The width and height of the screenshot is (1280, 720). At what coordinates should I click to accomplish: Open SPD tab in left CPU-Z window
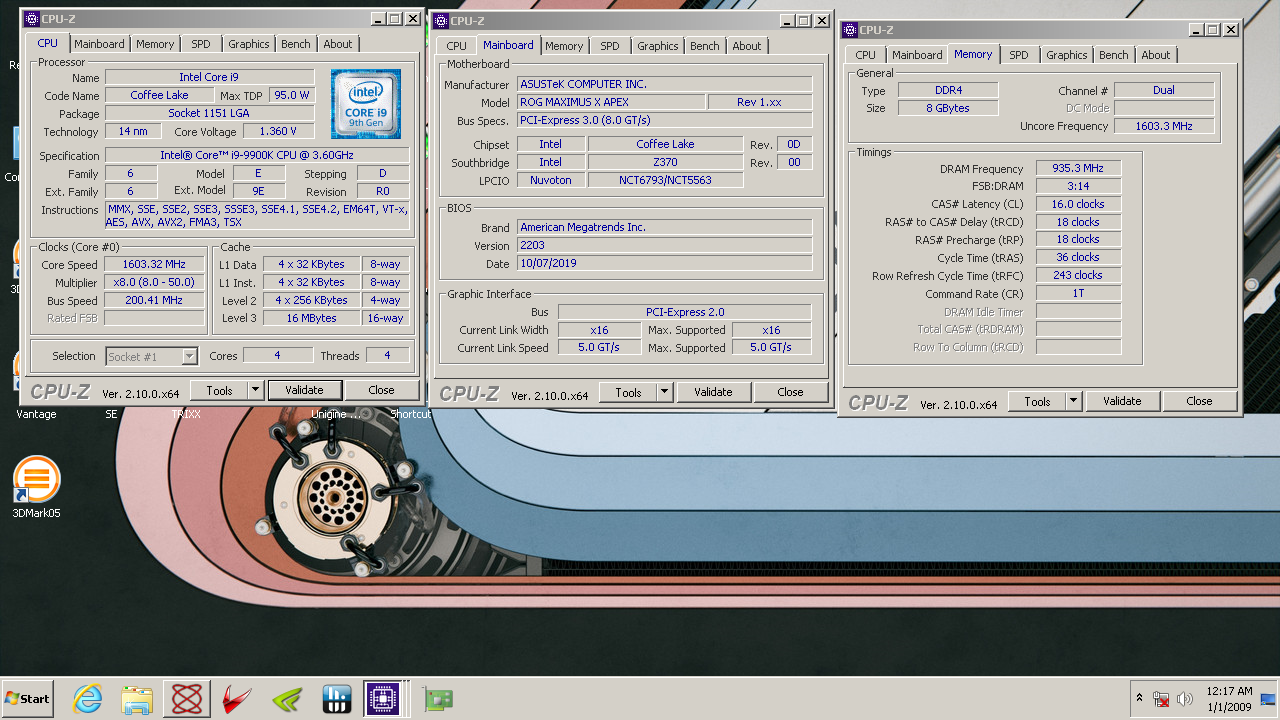click(x=201, y=44)
